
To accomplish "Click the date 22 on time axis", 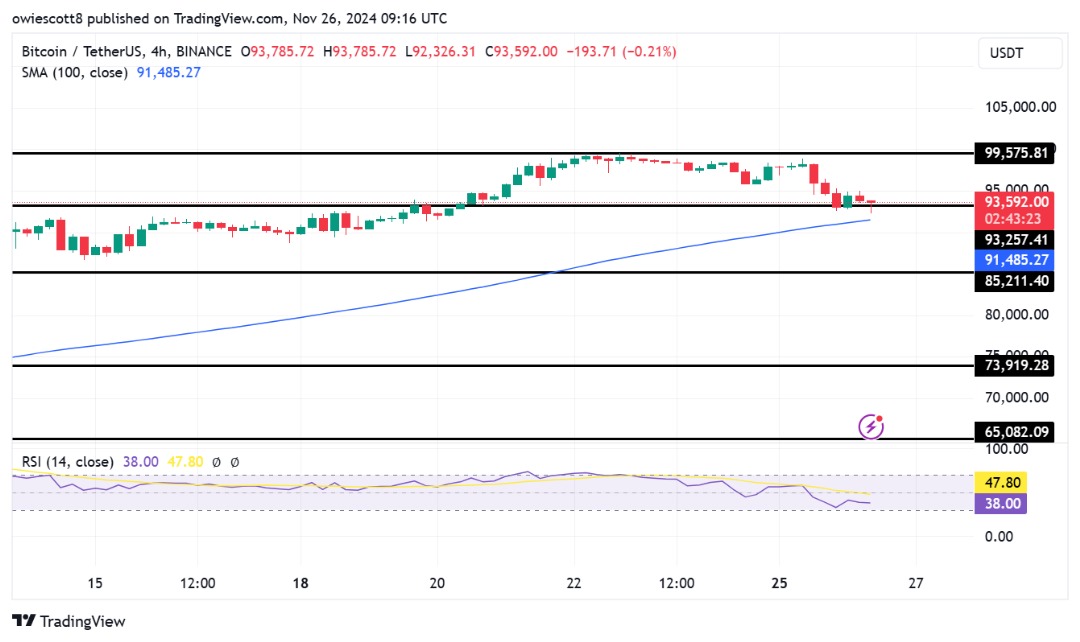I will point(573,583).
